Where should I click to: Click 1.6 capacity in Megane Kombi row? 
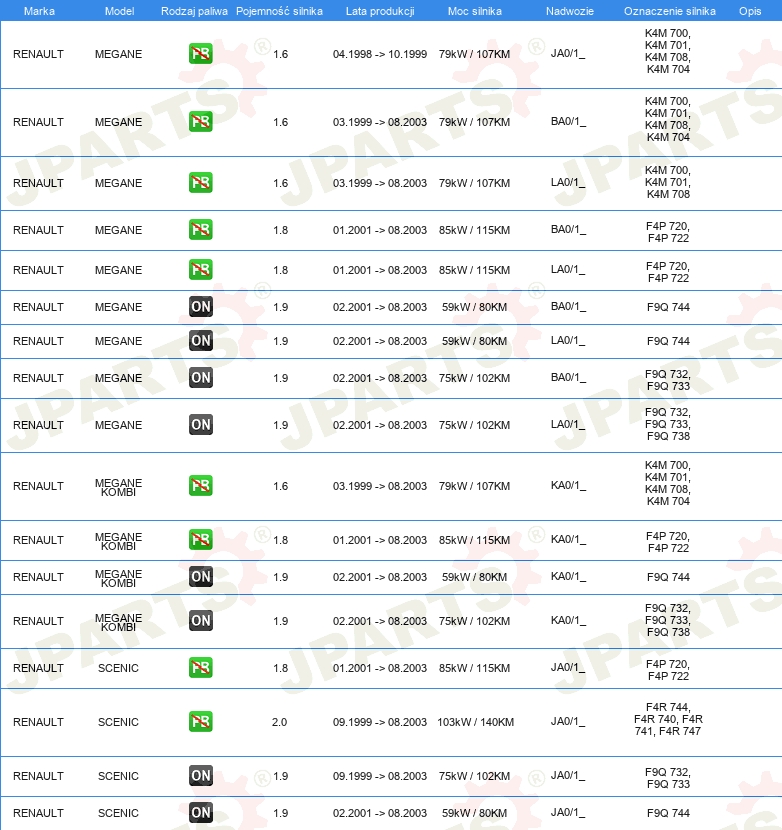click(x=281, y=486)
